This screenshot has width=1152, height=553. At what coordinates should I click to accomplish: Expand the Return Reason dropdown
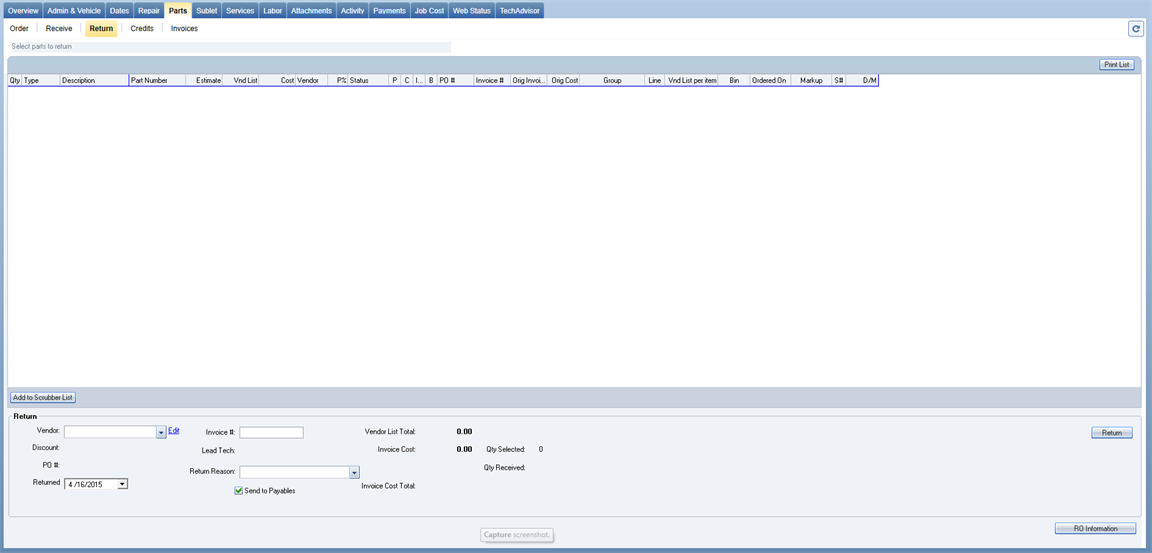tap(354, 472)
